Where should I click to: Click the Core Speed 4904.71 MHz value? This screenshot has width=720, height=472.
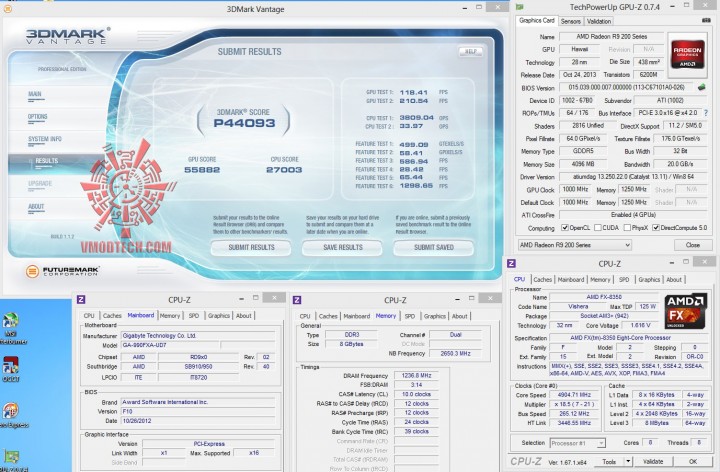(x=574, y=395)
